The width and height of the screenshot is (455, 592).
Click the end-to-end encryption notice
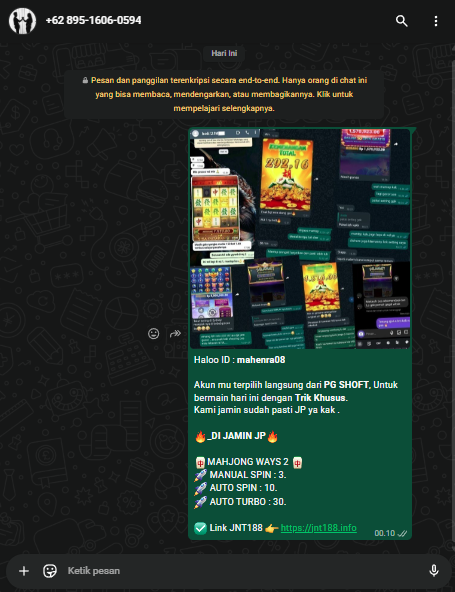[224, 94]
